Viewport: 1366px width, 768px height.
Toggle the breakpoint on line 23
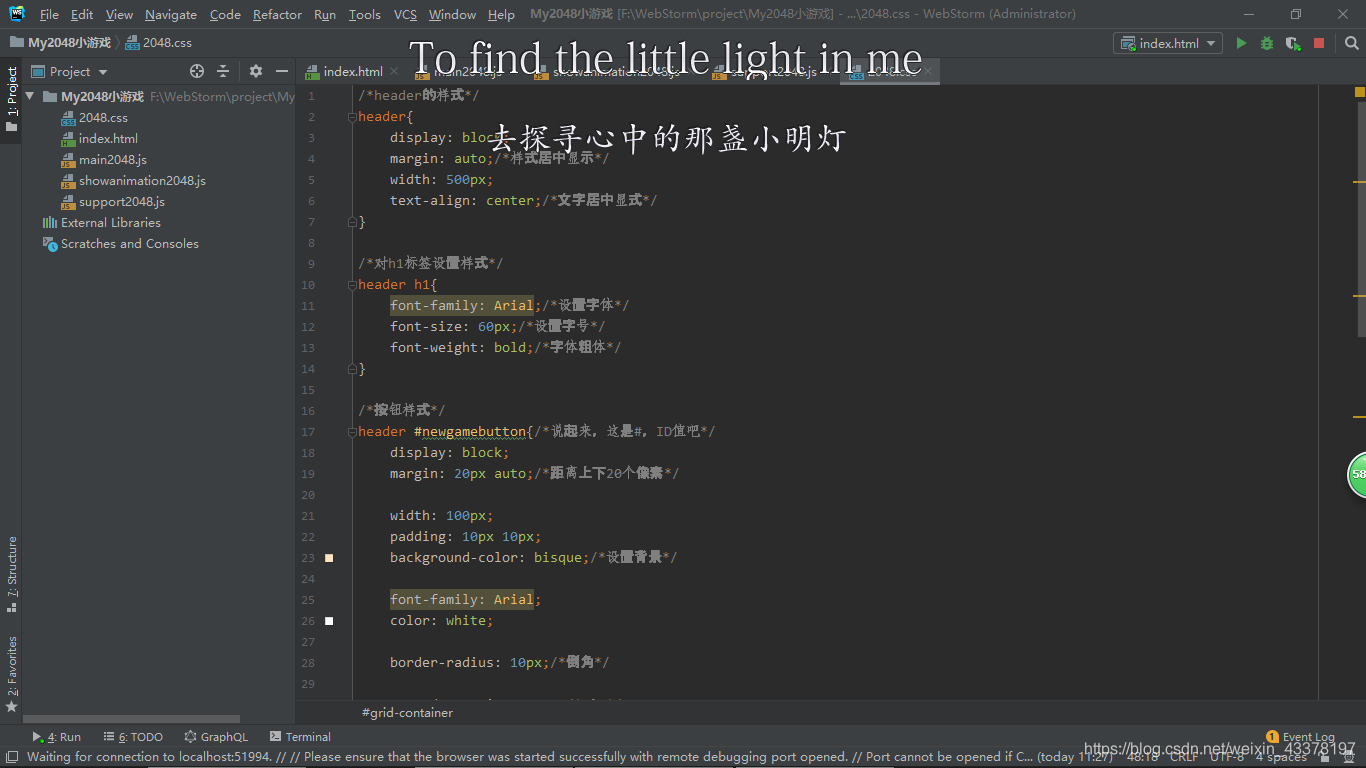[329, 557]
